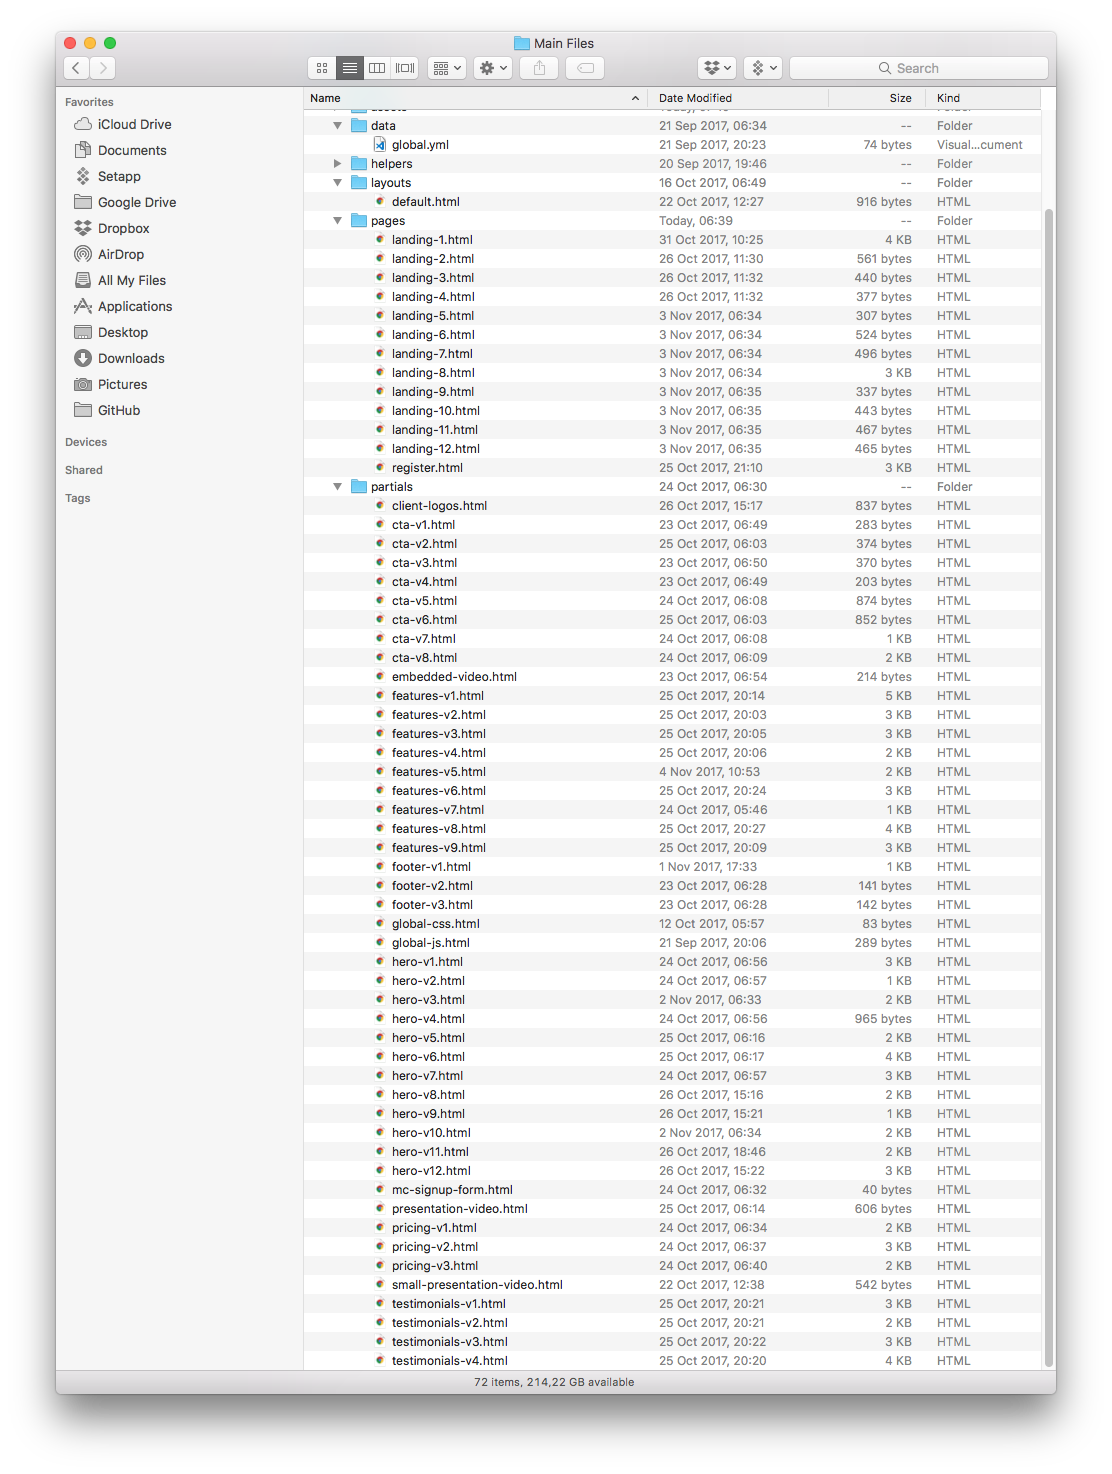Sort by the Kind column header
Screen dimensions: 1112x1474
pos(984,98)
